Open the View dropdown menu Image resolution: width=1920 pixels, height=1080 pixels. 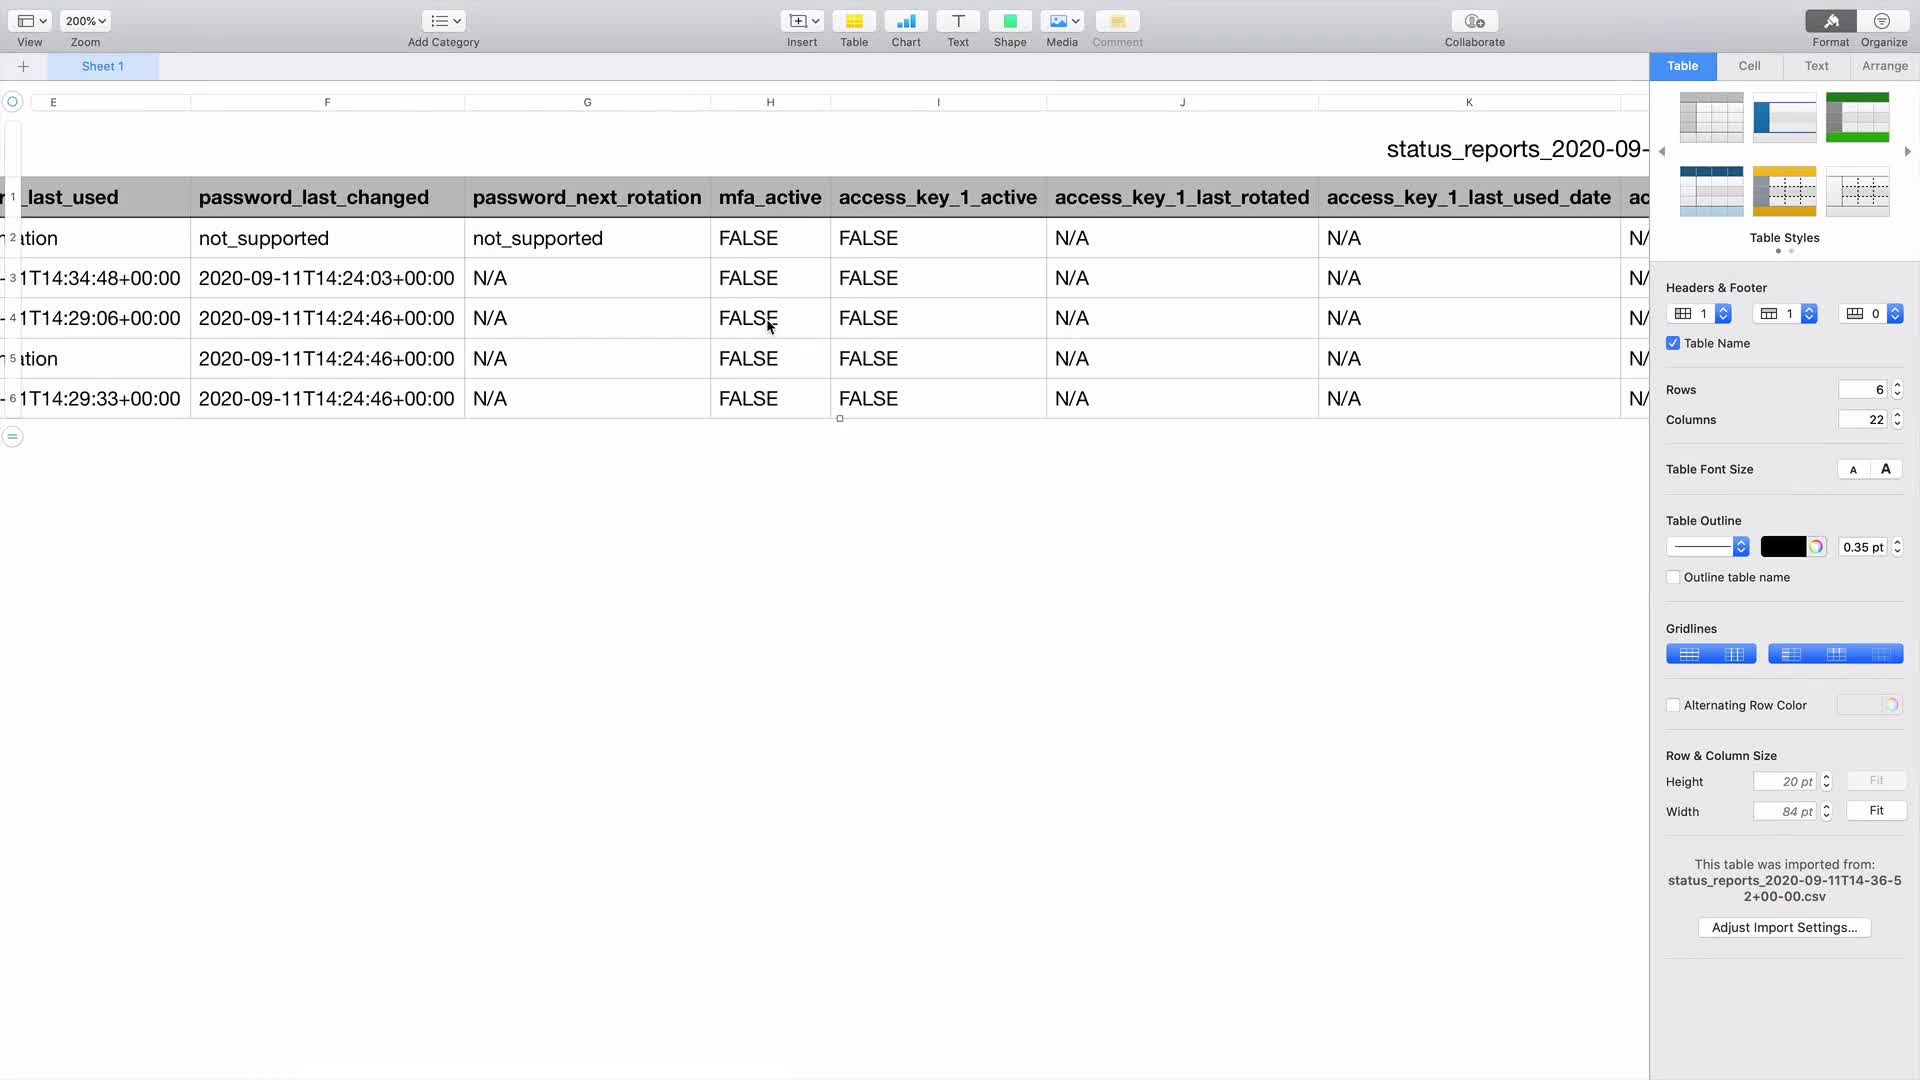tap(32, 21)
